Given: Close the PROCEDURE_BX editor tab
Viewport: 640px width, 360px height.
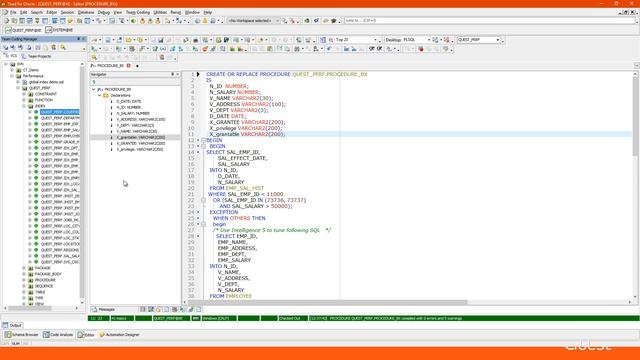Looking at the screenshot, I should (129, 66).
